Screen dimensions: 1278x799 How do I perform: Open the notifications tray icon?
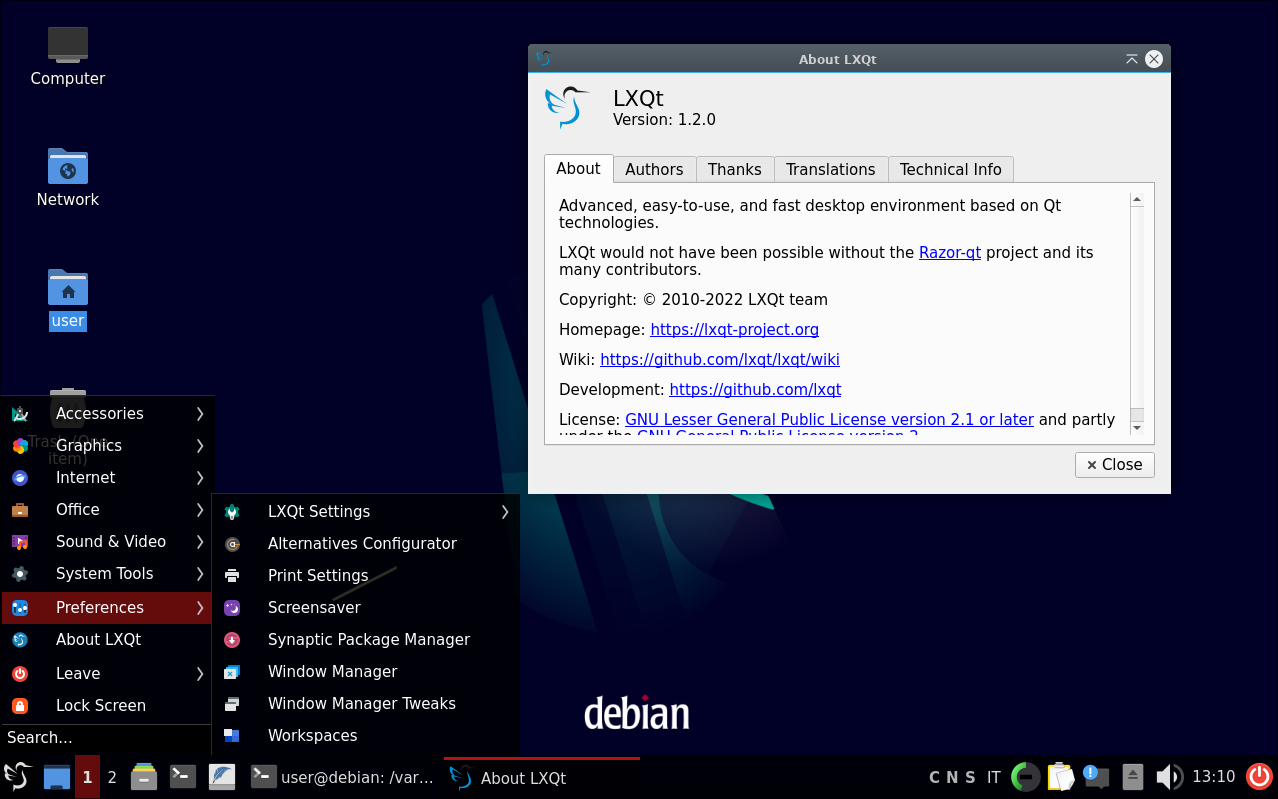click(x=1096, y=777)
